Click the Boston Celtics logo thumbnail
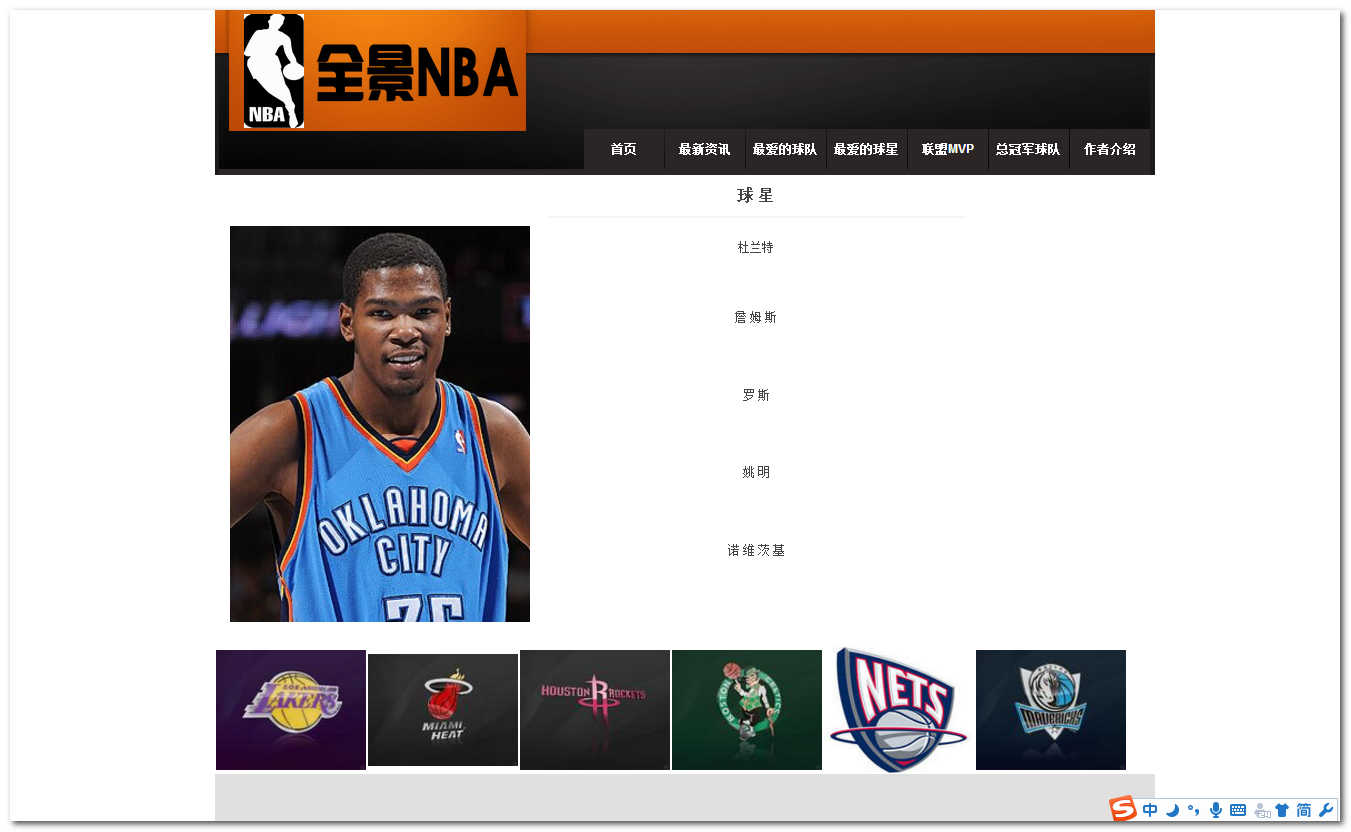 [747, 710]
